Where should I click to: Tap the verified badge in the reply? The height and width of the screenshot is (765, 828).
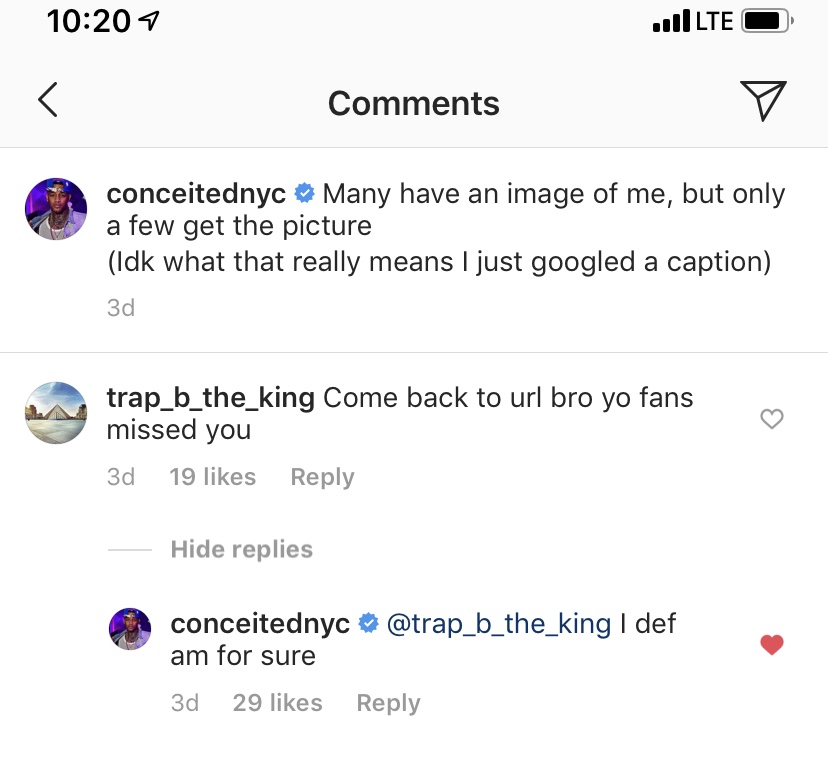[368, 624]
